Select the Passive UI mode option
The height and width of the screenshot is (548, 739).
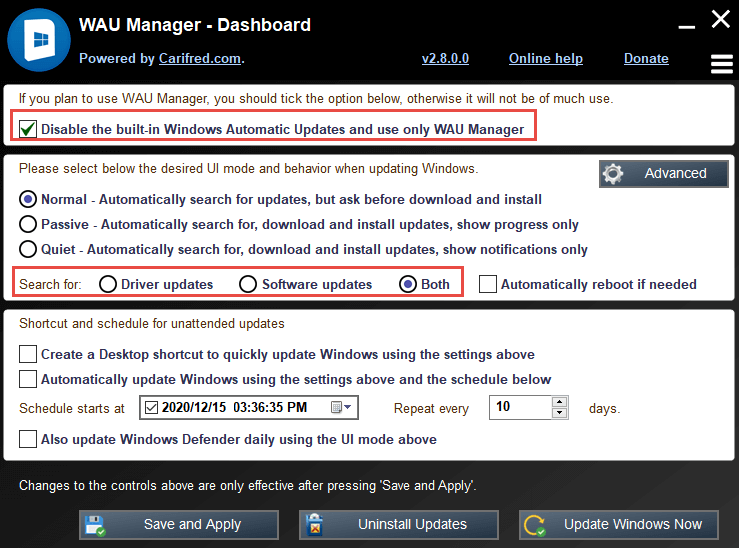point(28,224)
